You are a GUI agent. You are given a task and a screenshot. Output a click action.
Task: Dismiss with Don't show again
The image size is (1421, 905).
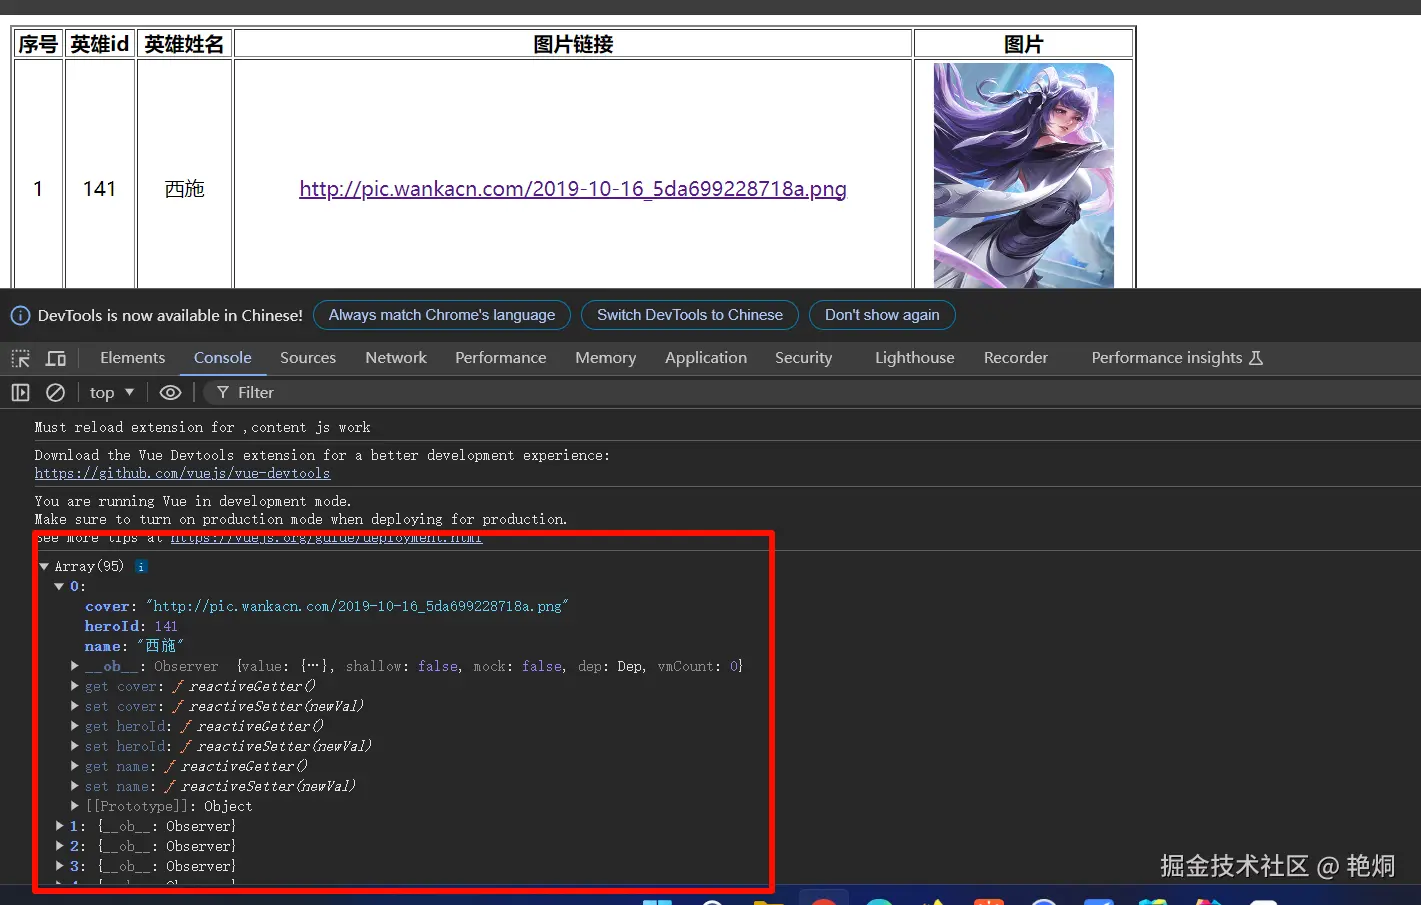click(882, 315)
